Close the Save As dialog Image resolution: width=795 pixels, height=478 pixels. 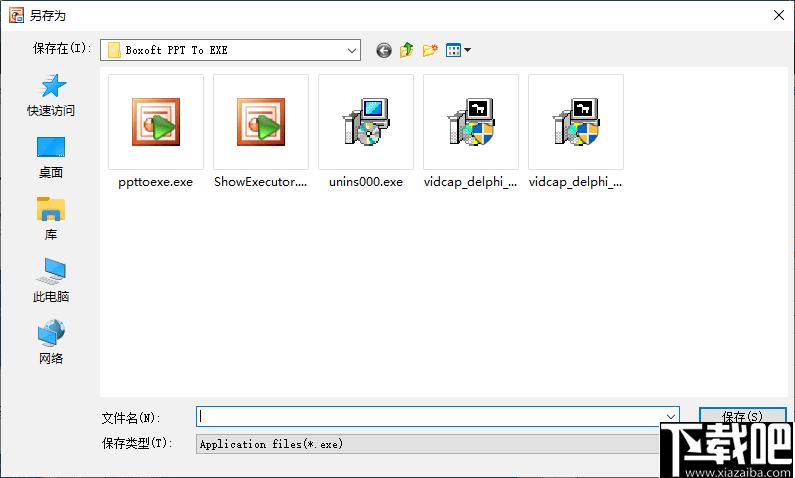pos(779,15)
